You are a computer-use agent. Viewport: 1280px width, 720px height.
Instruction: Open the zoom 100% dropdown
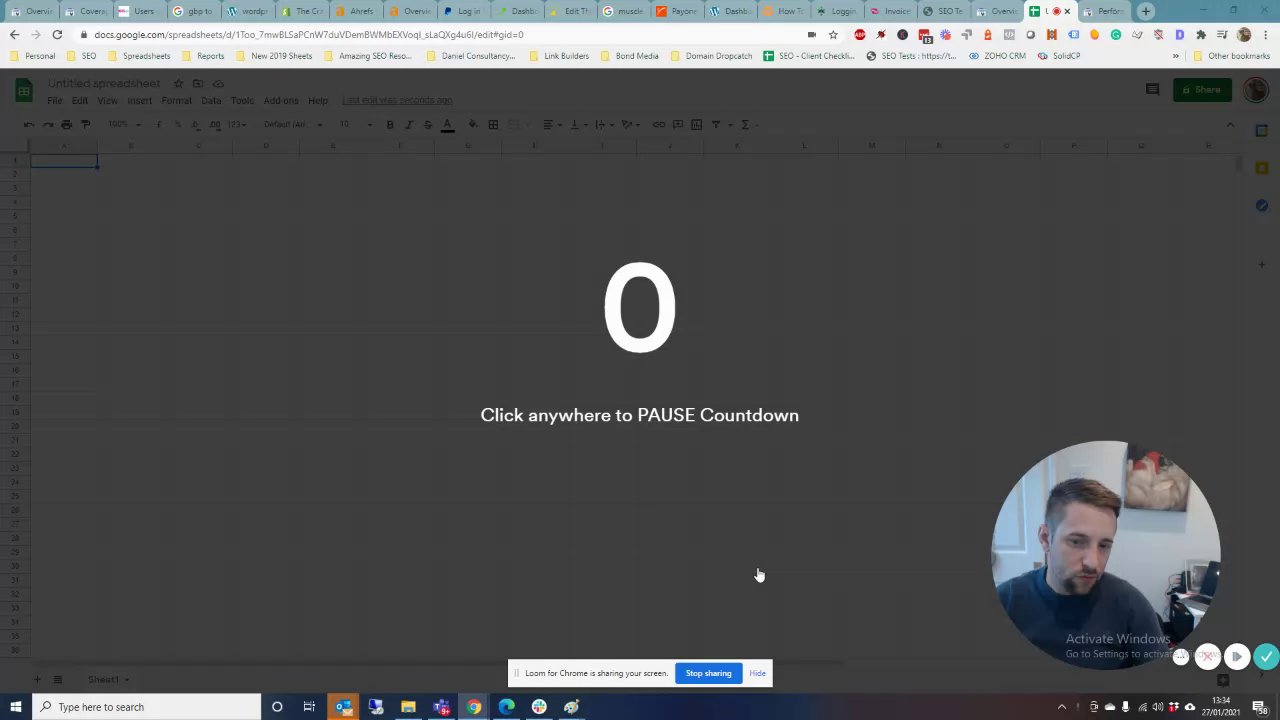[124, 124]
